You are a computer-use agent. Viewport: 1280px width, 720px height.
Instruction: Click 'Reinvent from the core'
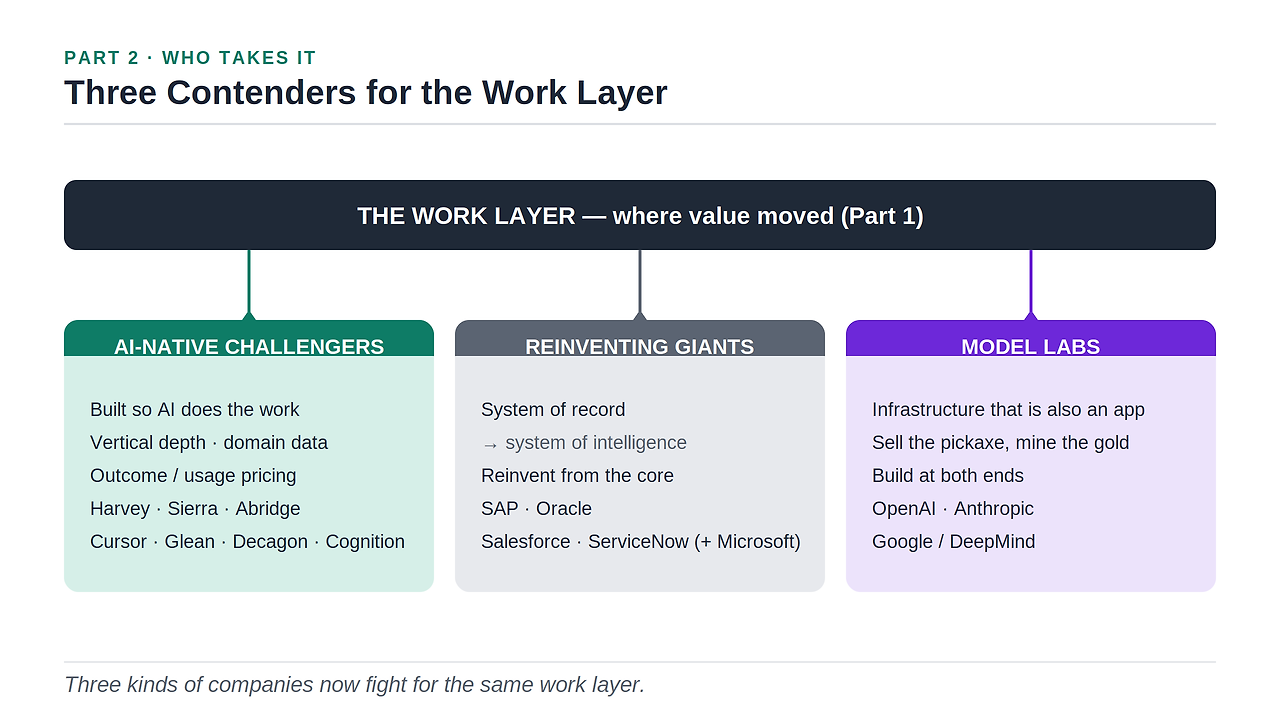[577, 476]
